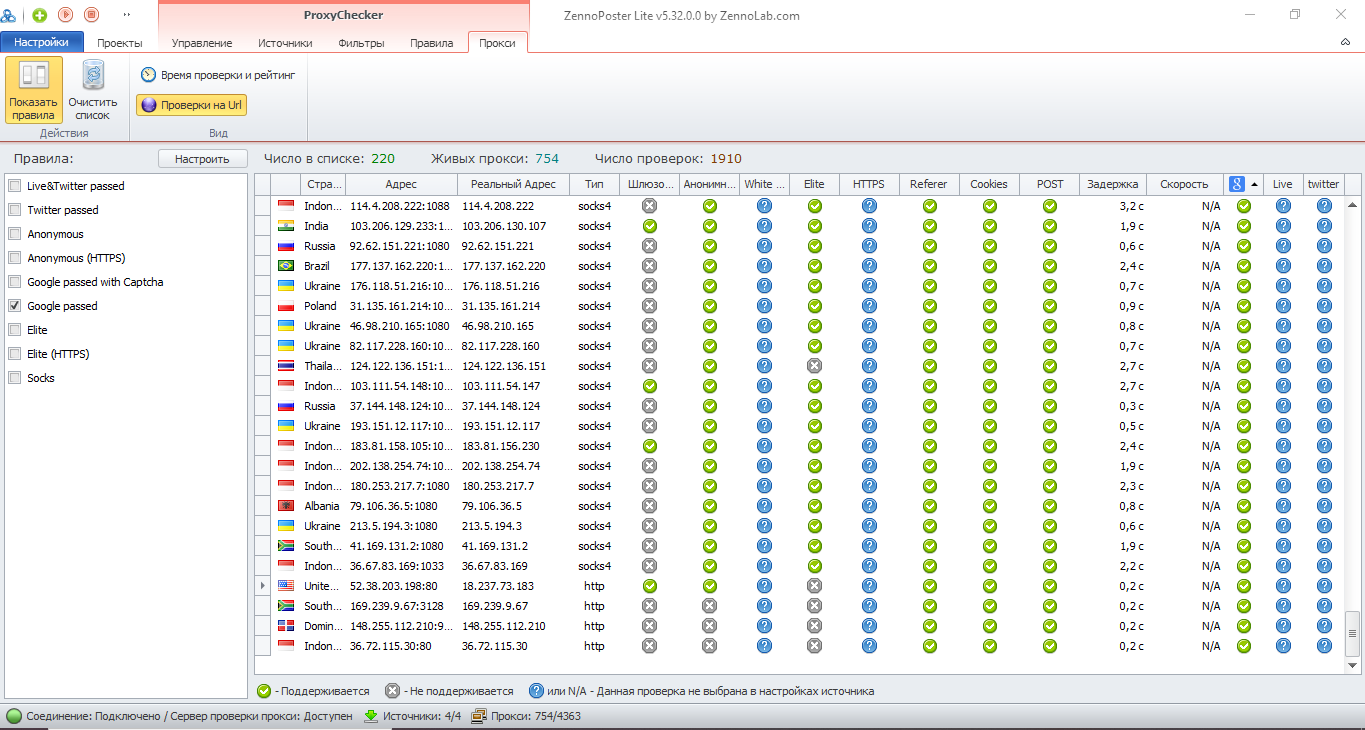Click the orange stop icon in title bar

[x=92, y=14]
